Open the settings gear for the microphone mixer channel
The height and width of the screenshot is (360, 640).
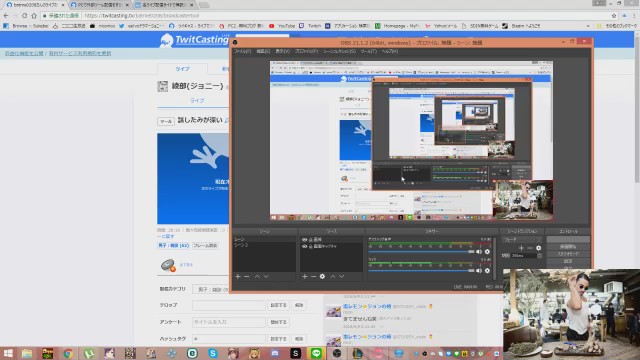point(487,271)
